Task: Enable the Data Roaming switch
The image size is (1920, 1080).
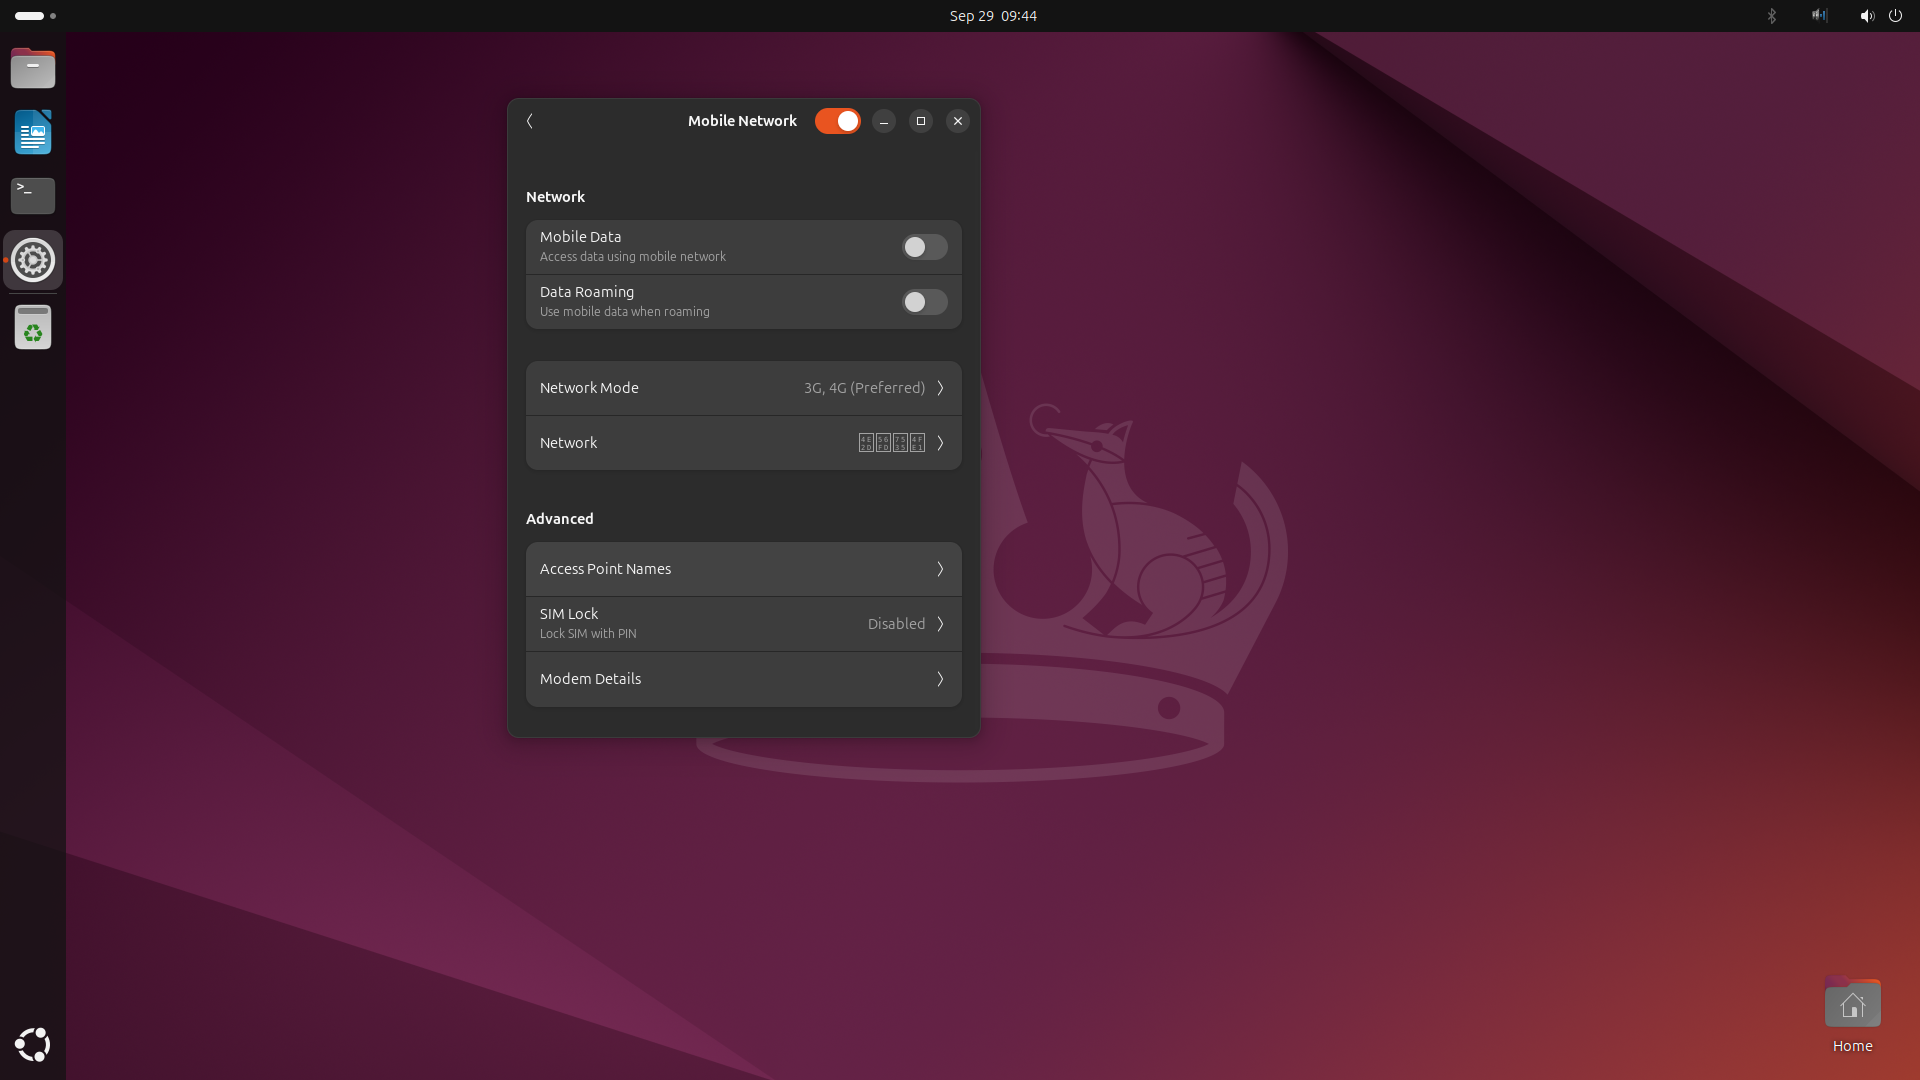Action: point(924,302)
